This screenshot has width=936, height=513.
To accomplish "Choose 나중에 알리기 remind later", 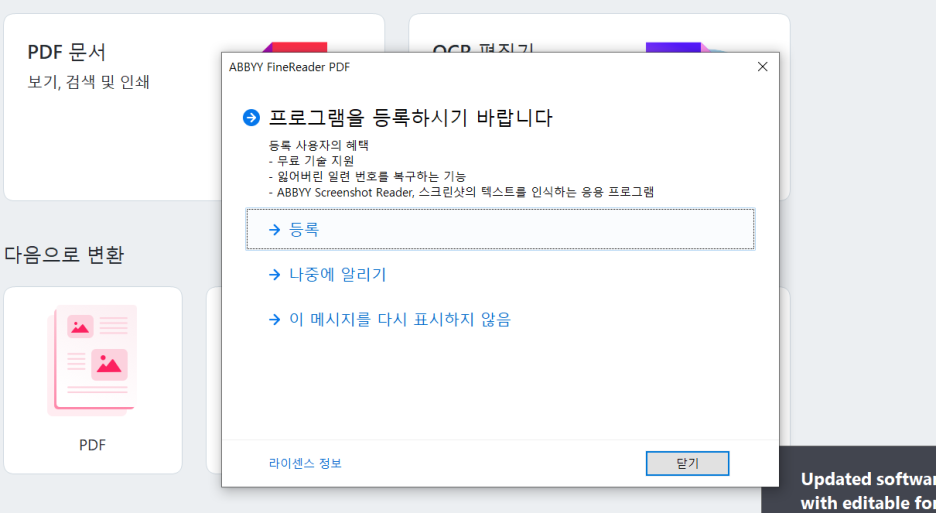I will click(337, 275).
